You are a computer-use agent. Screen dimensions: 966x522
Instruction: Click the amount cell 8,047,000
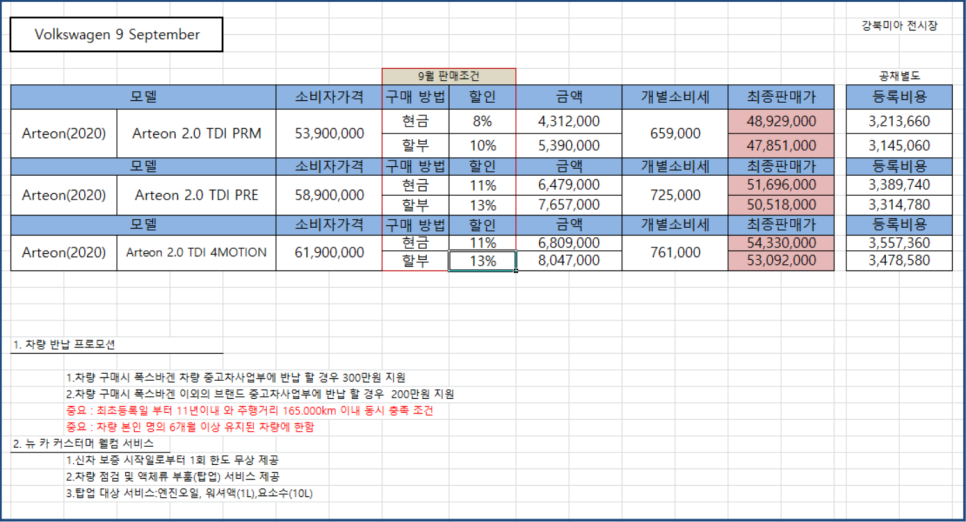pos(569,261)
